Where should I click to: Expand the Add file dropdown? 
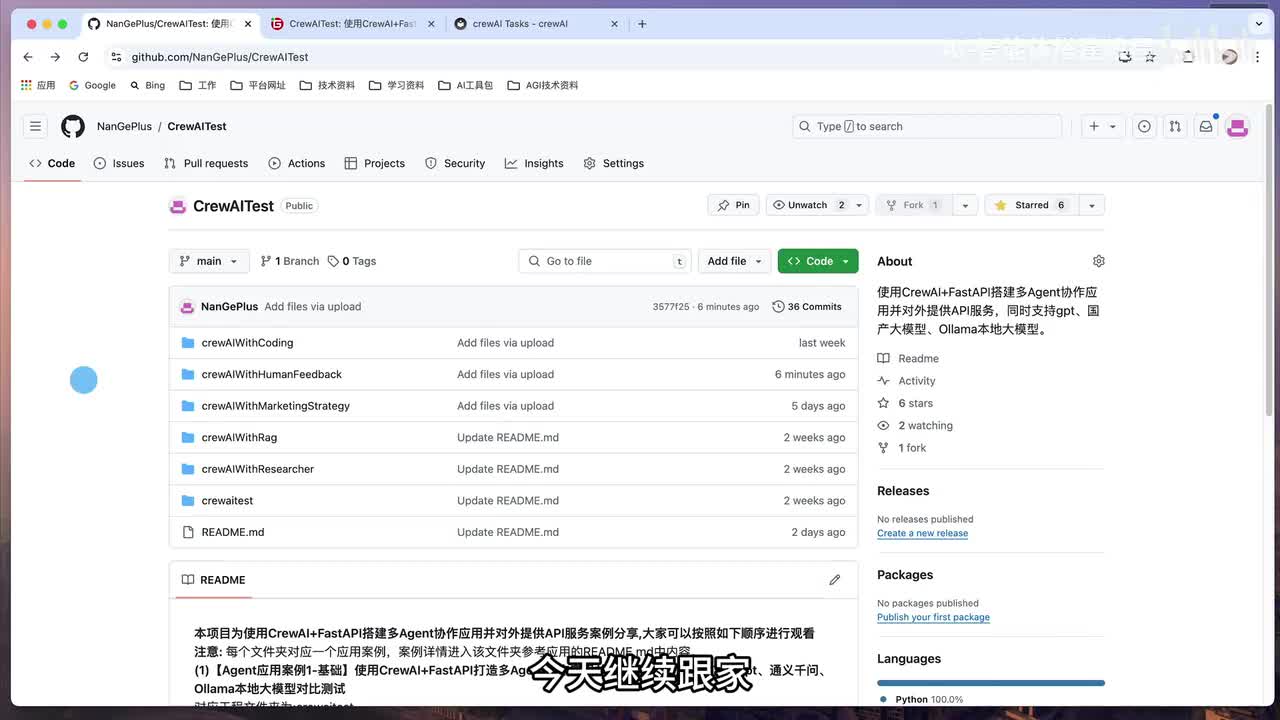(734, 261)
